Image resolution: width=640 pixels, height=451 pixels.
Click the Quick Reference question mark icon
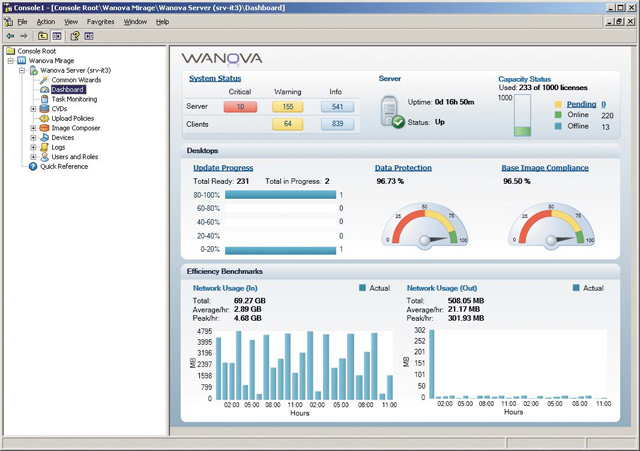(x=33, y=167)
